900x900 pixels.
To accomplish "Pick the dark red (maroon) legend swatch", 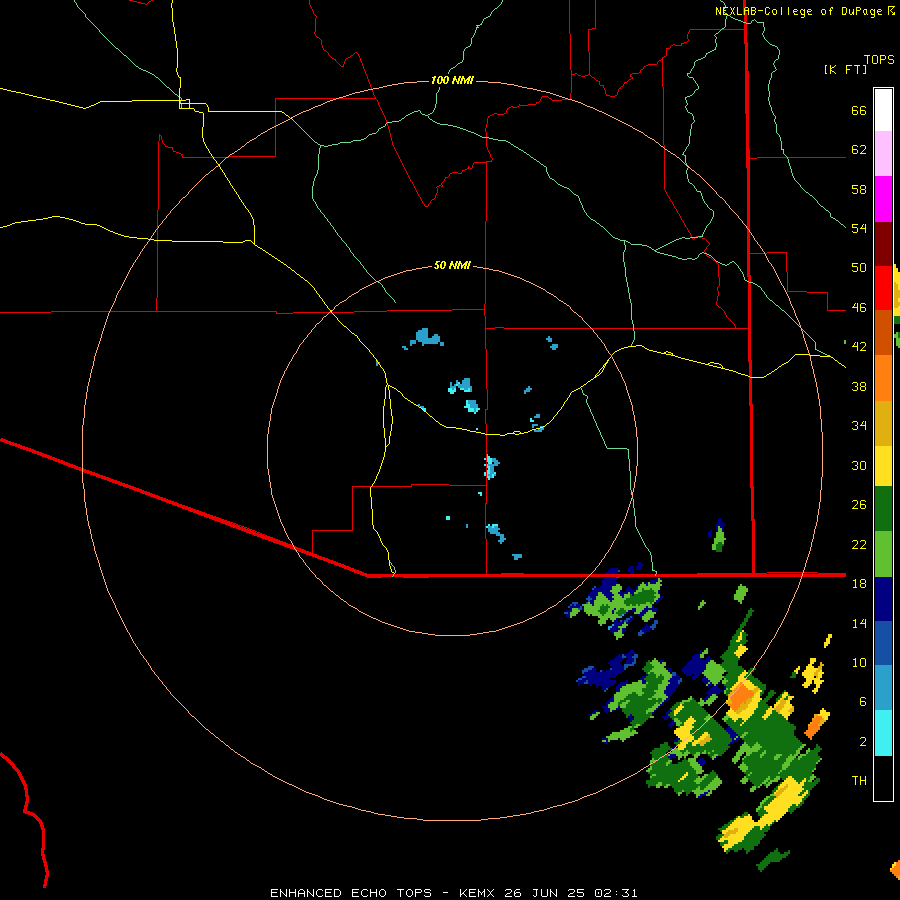I will click(x=883, y=243).
